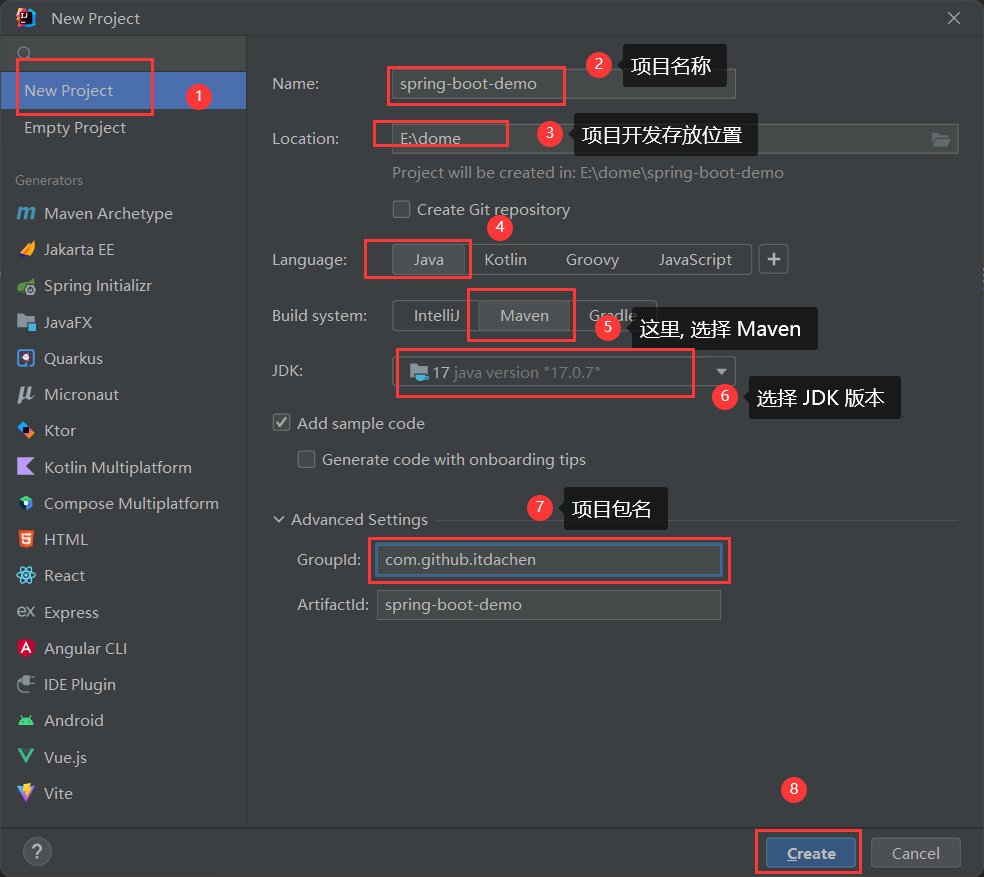Choose the React generator icon
The image size is (984, 877).
point(26,576)
